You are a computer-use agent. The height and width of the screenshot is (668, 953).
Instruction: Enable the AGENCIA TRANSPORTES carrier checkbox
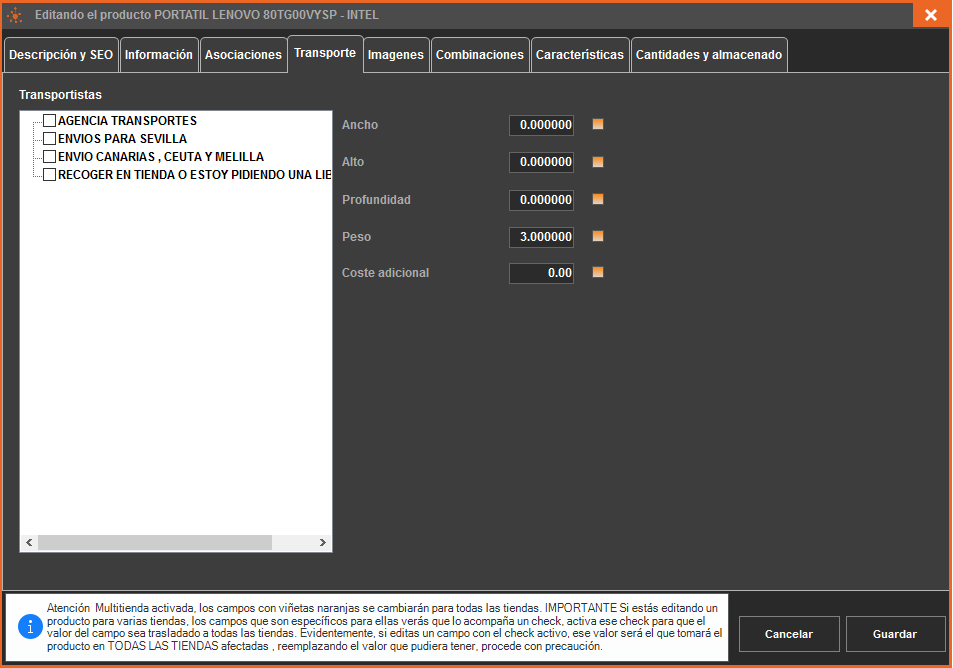click(49, 121)
